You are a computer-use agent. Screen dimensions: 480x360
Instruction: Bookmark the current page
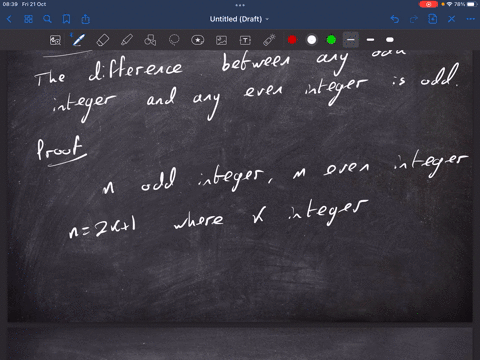tap(66, 19)
